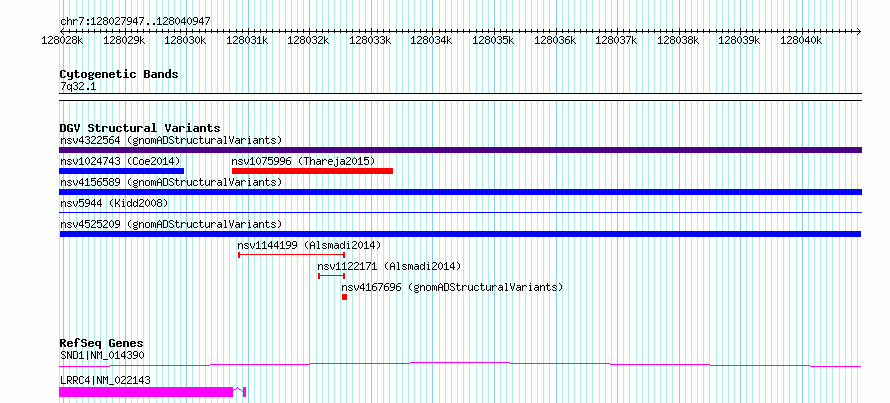
Task: Click the chr7:128027947..128040947 position text
Action: point(135,21)
